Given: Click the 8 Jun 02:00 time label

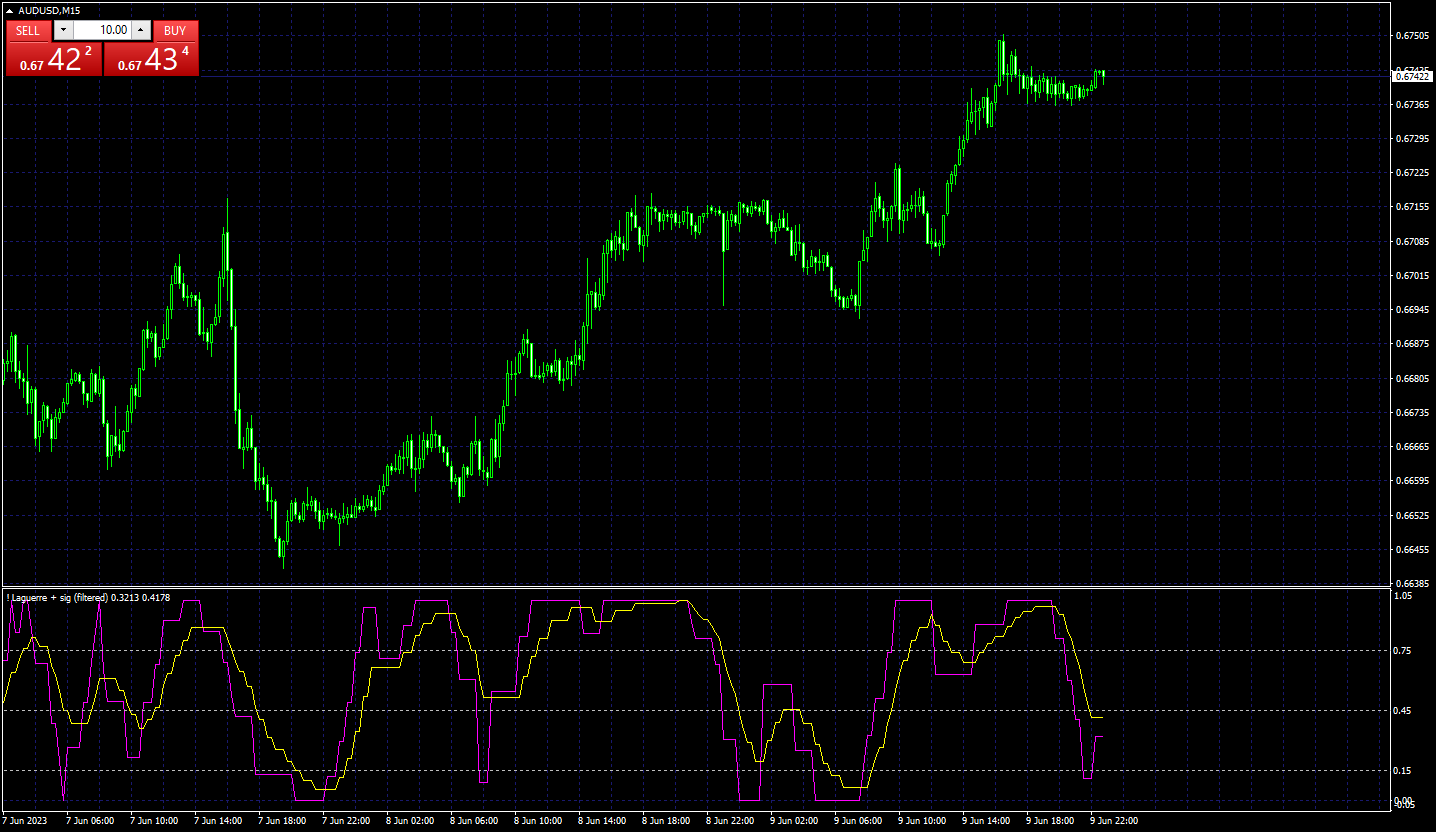Looking at the screenshot, I should click(x=410, y=821).
